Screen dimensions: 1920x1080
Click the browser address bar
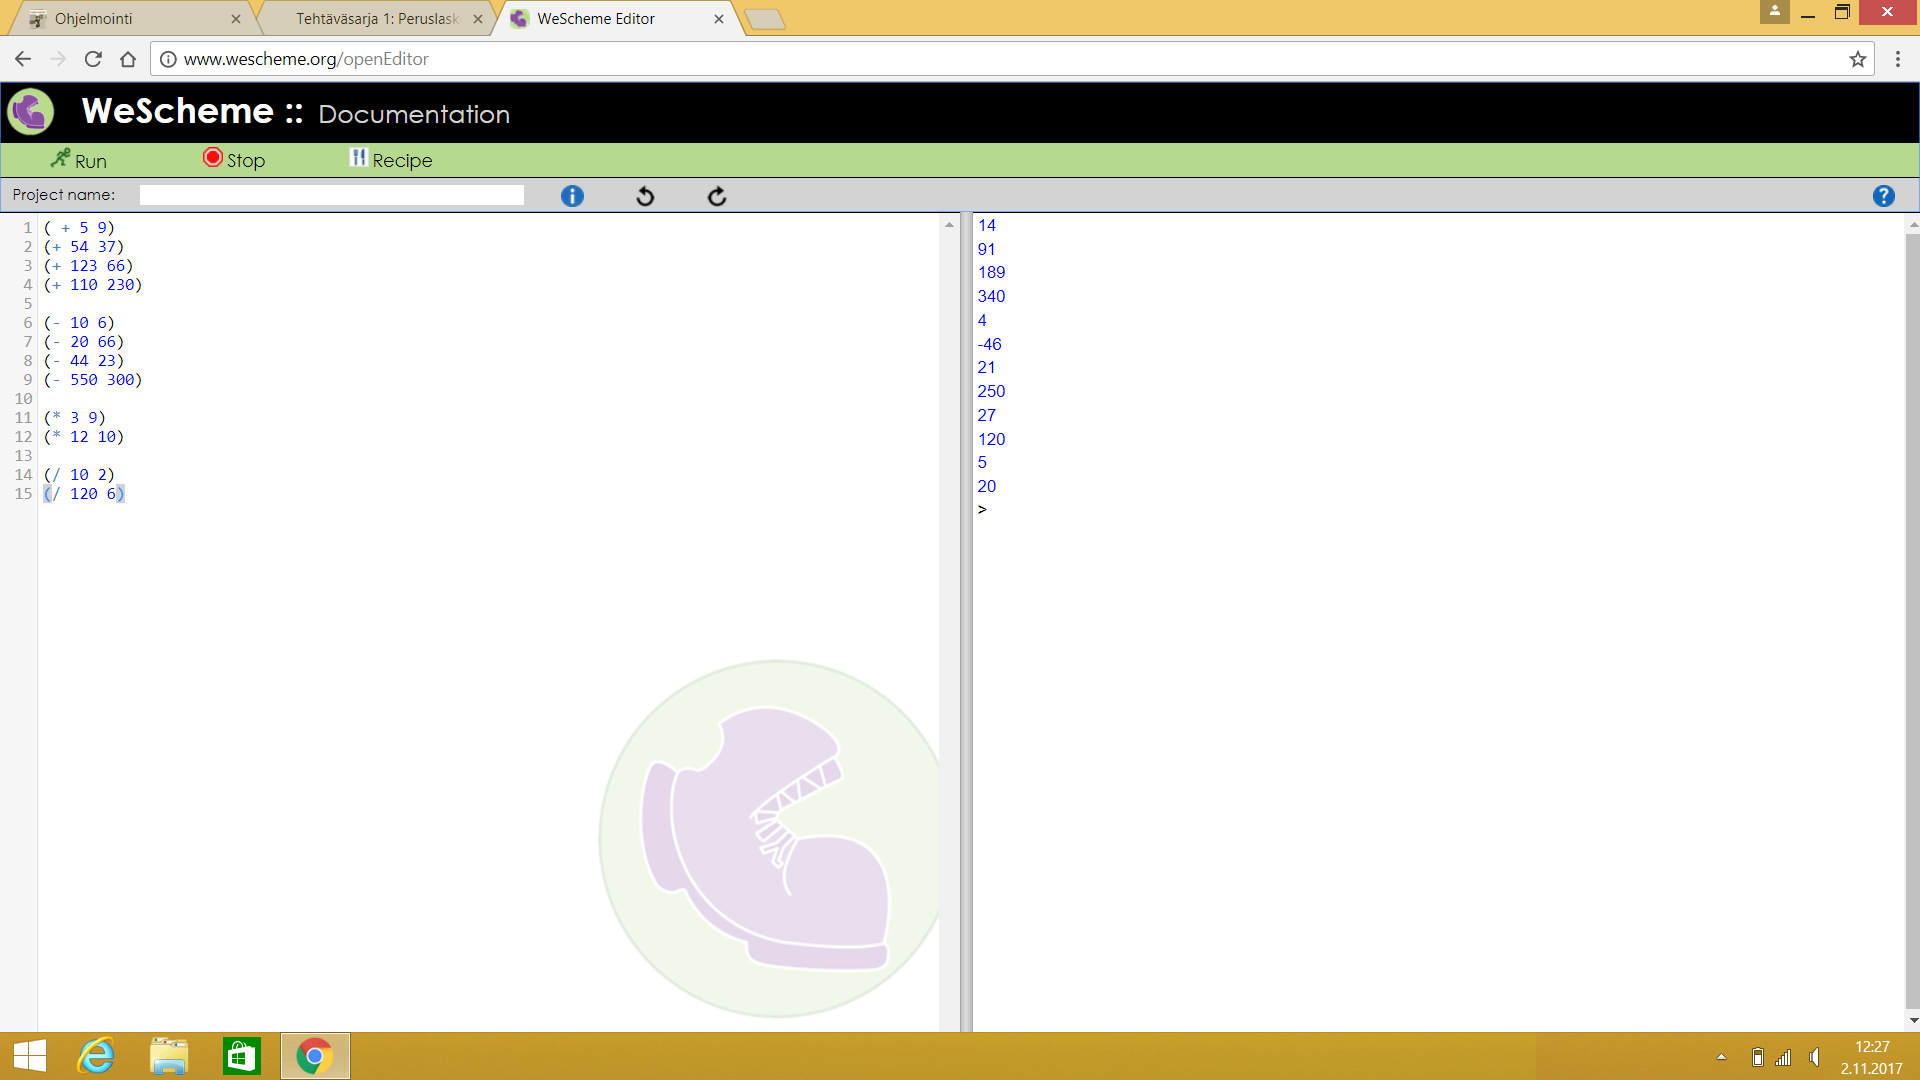[1000, 59]
